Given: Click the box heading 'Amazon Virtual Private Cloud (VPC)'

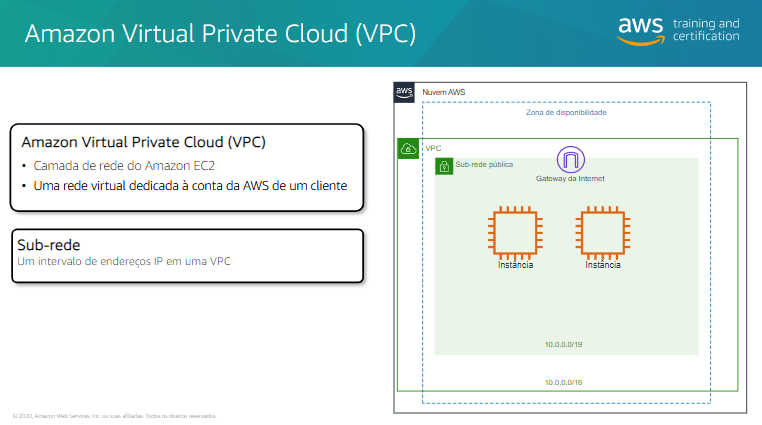Looking at the screenshot, I should click(143, 142).
